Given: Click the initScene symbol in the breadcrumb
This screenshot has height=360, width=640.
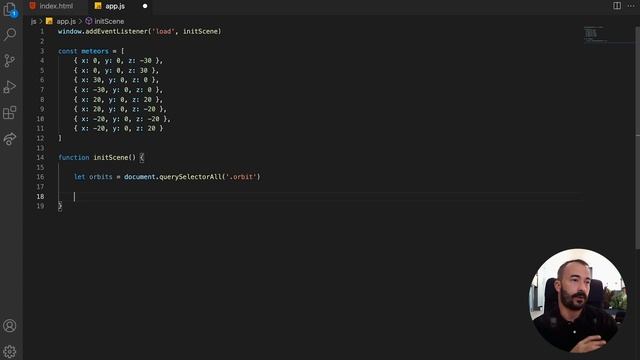Looking at the screenshot, I should pyautogui.click(x=109, y=21).
